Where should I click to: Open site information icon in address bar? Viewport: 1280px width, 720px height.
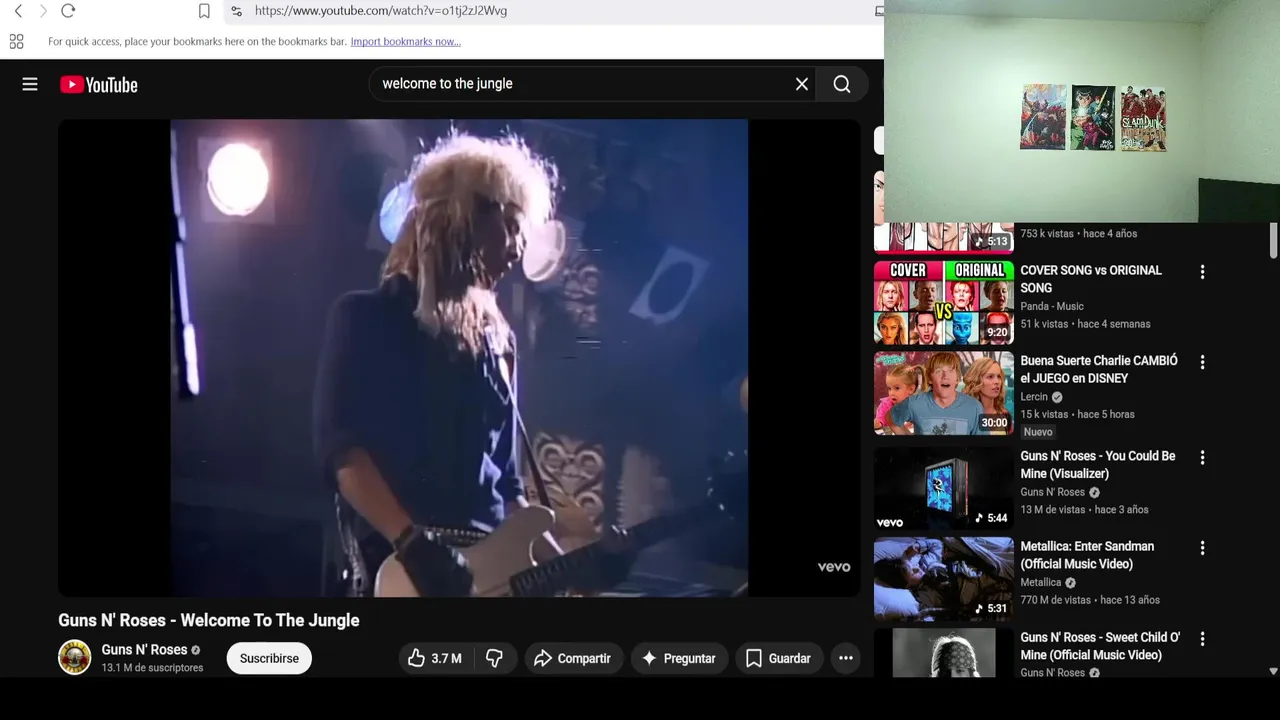(236, 11)
